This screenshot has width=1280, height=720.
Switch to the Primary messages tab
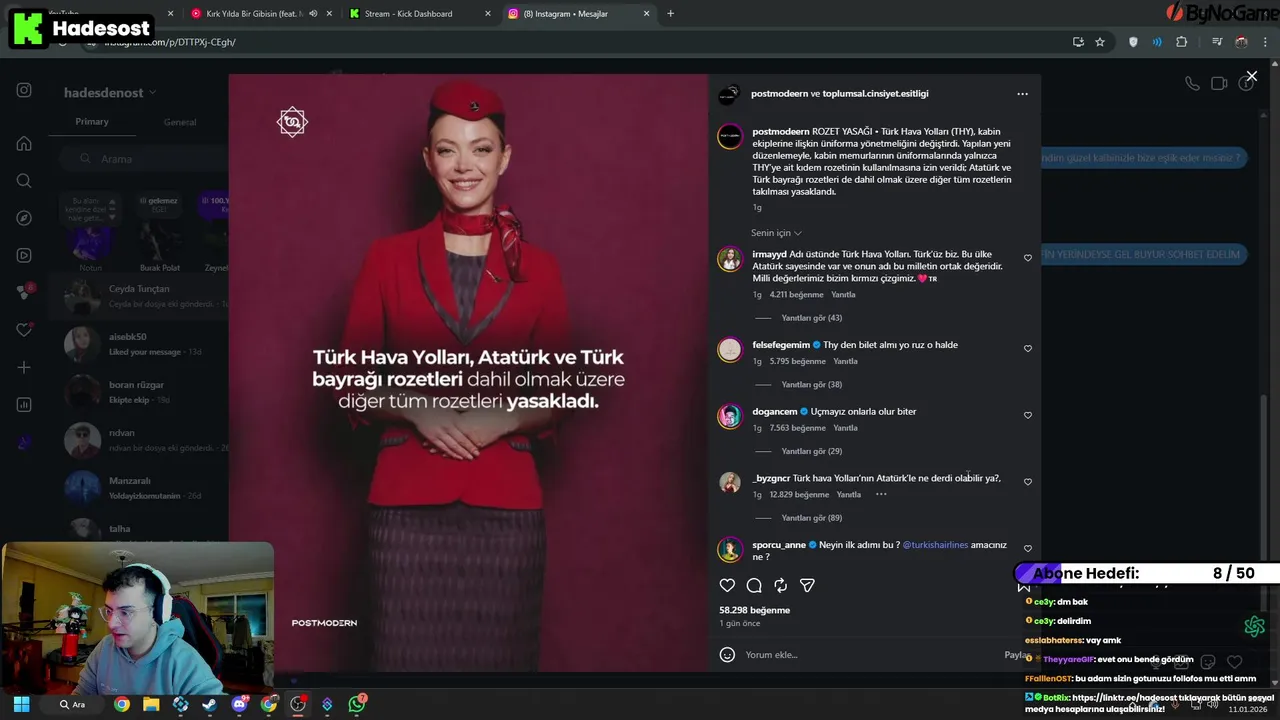(92, 122)
